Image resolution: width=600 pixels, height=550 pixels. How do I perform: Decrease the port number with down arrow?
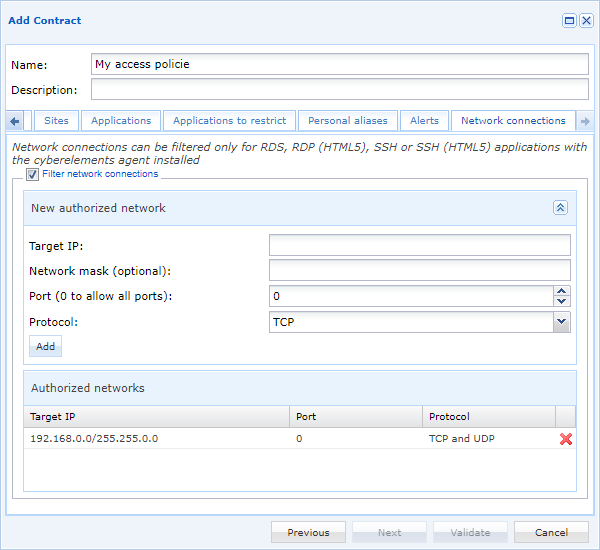pos(562,301)
